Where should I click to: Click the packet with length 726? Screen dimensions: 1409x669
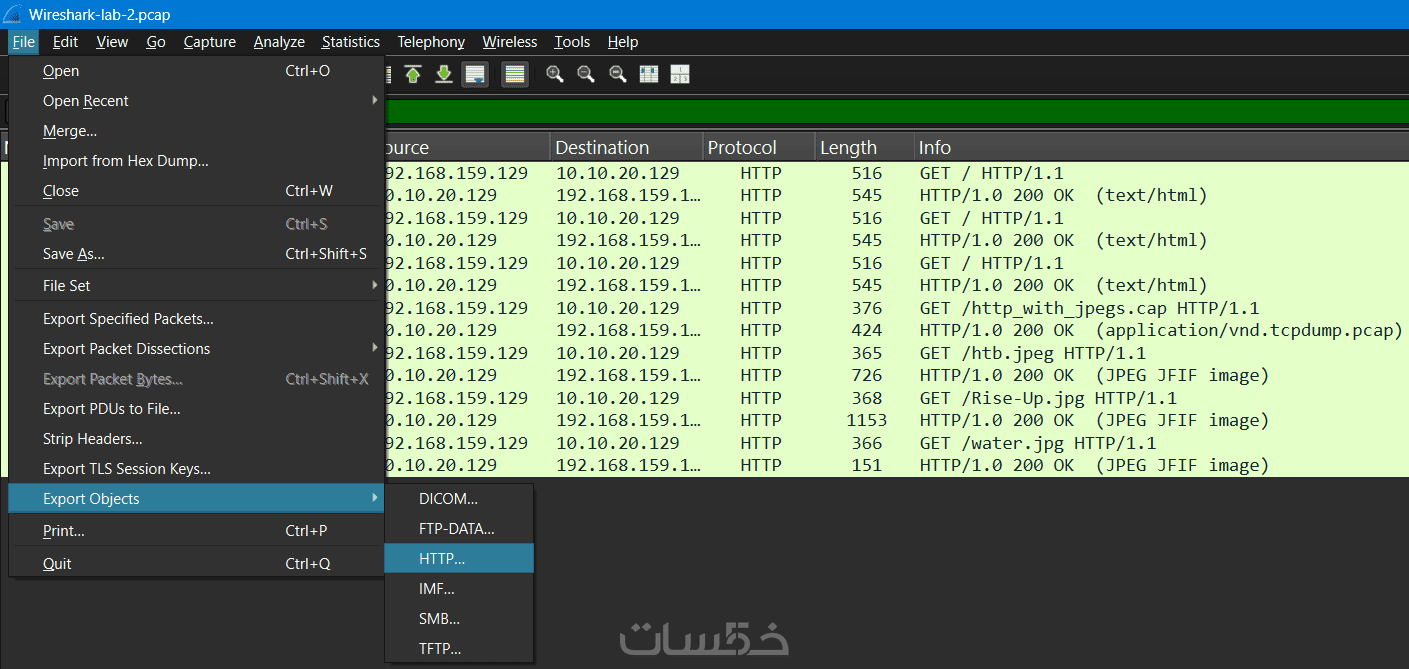(896, 375)
